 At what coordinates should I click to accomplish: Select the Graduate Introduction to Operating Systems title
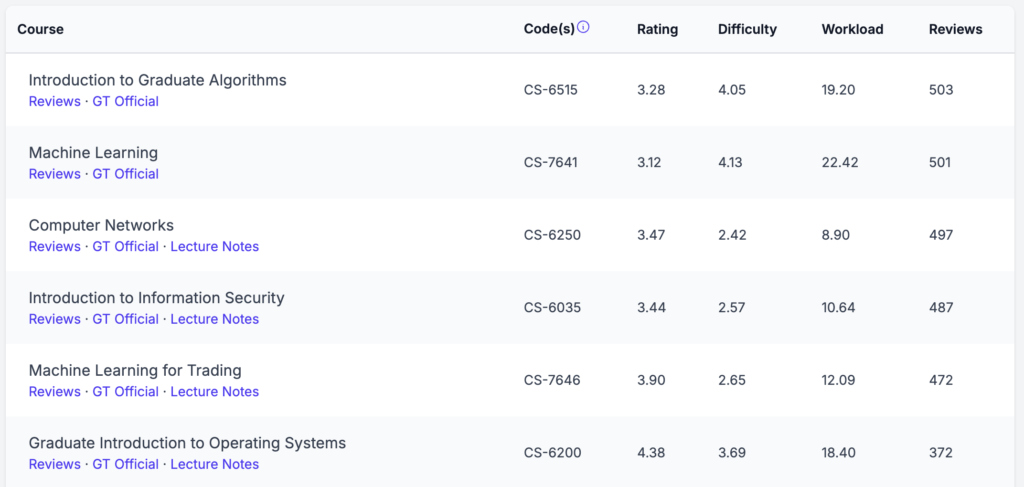pyautogui.click(x=187, y=443)
